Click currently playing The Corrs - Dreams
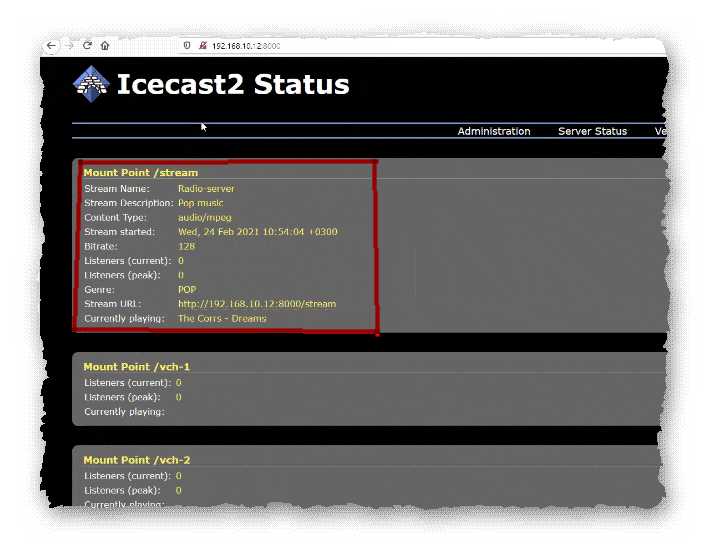 tap(222, 318)
